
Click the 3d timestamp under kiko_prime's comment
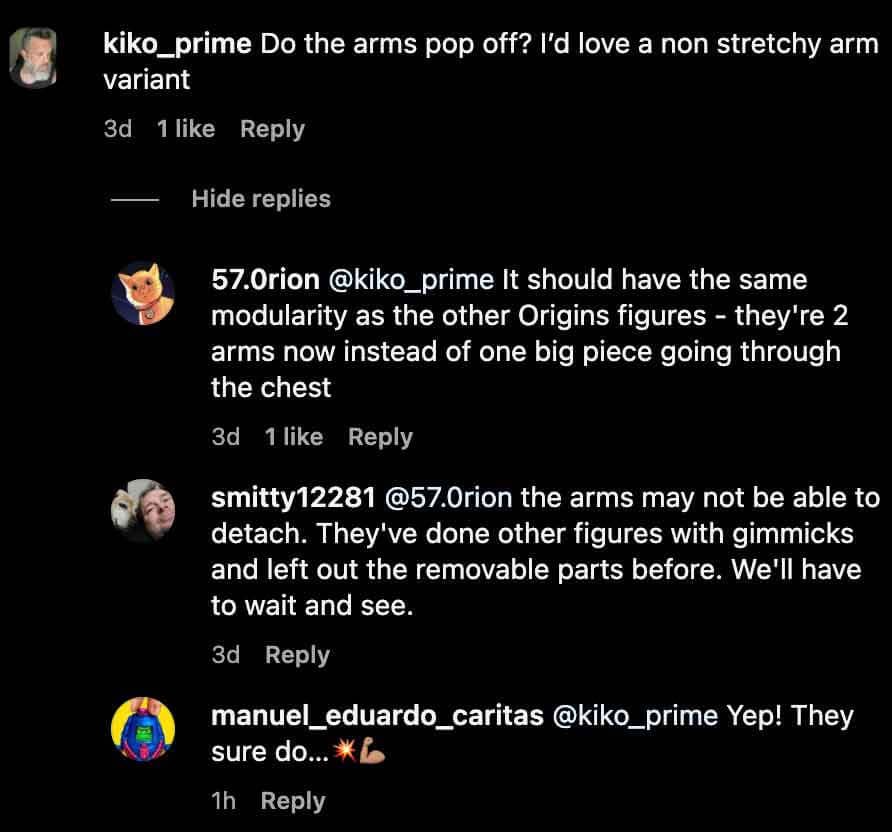point(117,128)
